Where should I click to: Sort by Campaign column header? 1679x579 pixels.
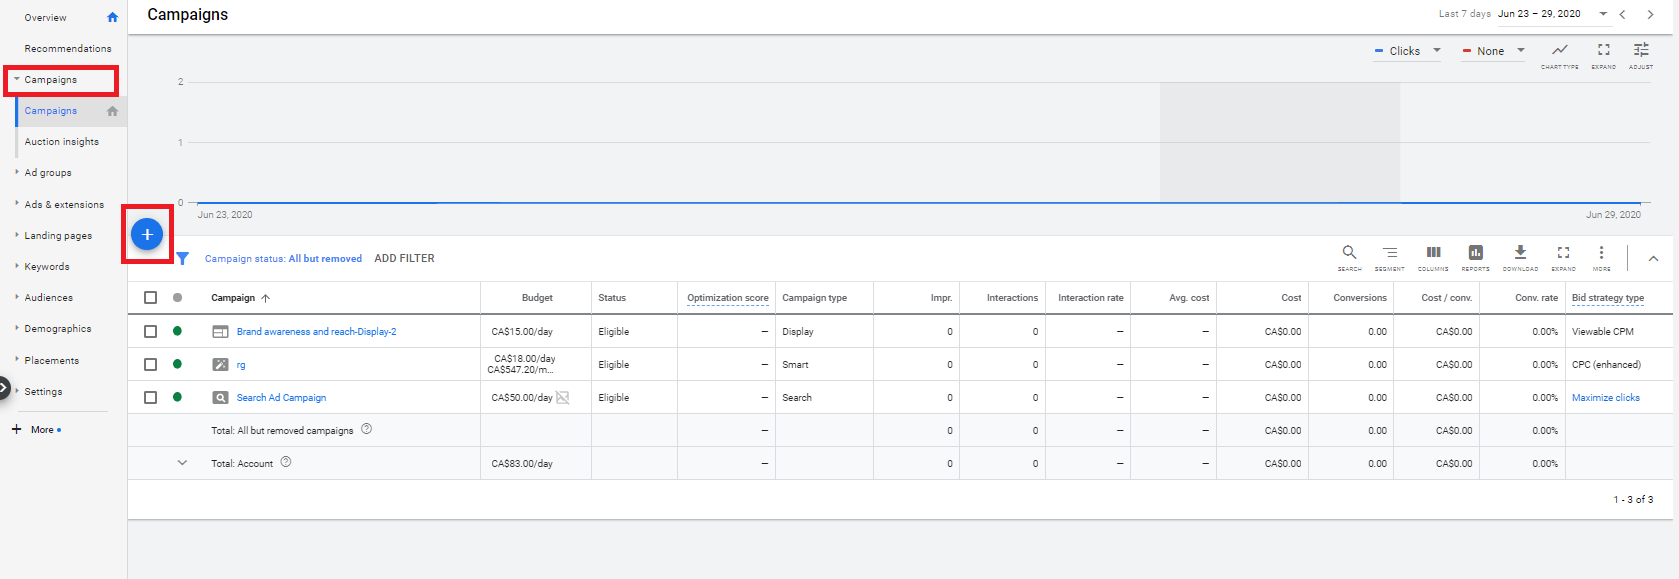[x=233, y=298]
